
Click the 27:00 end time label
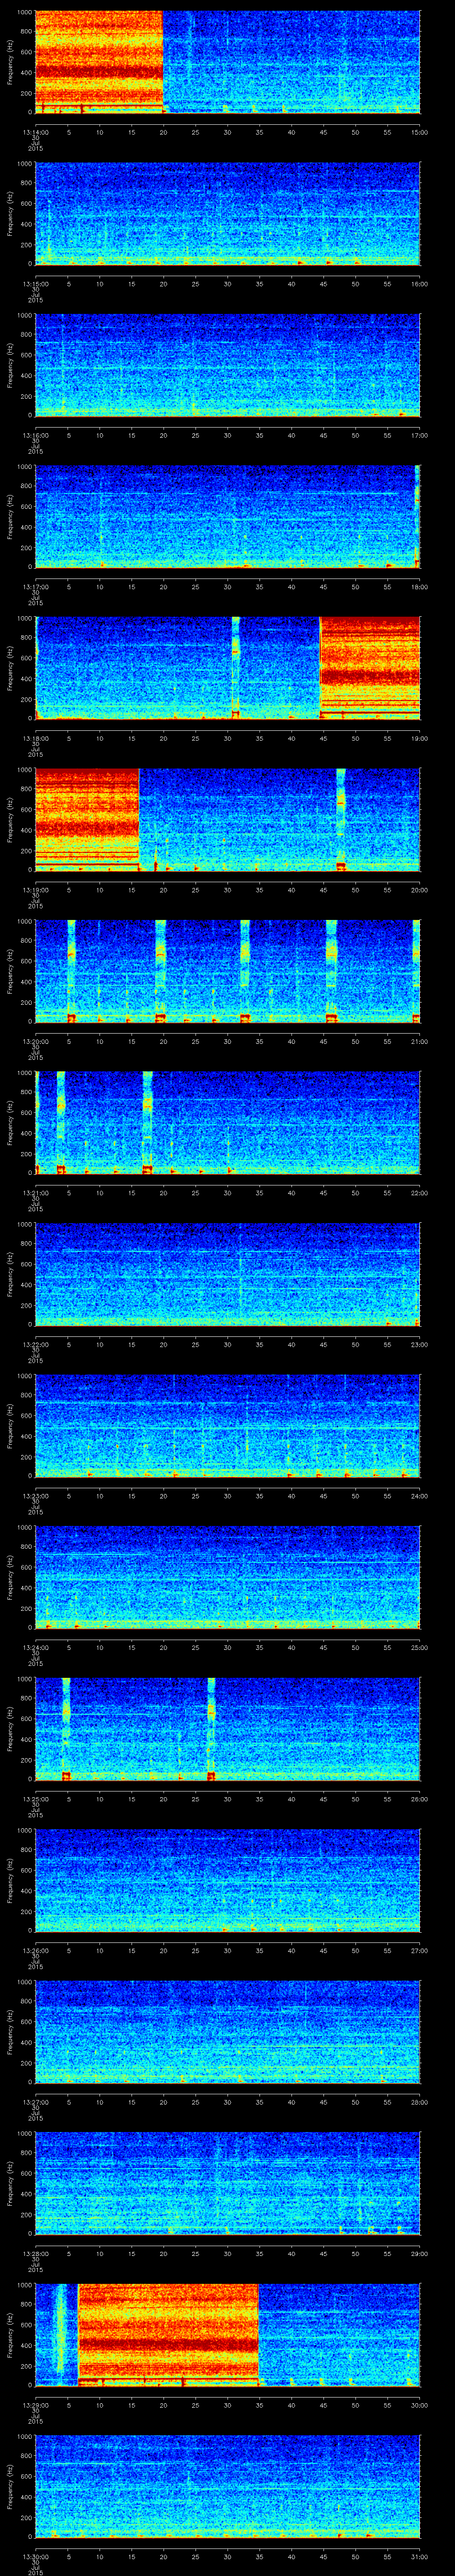click(419, 1950)
